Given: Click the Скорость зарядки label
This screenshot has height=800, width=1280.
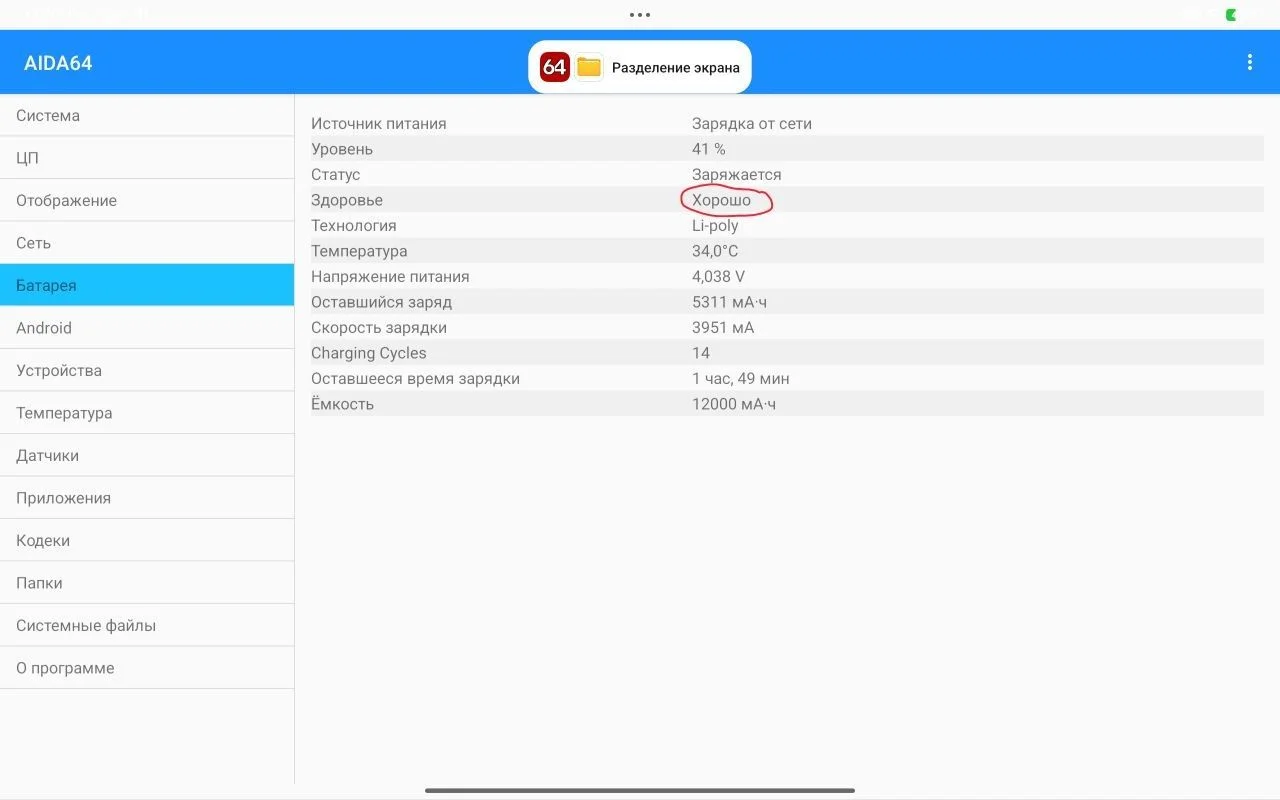Looking at the screenshot, I should tap(379, 328).
